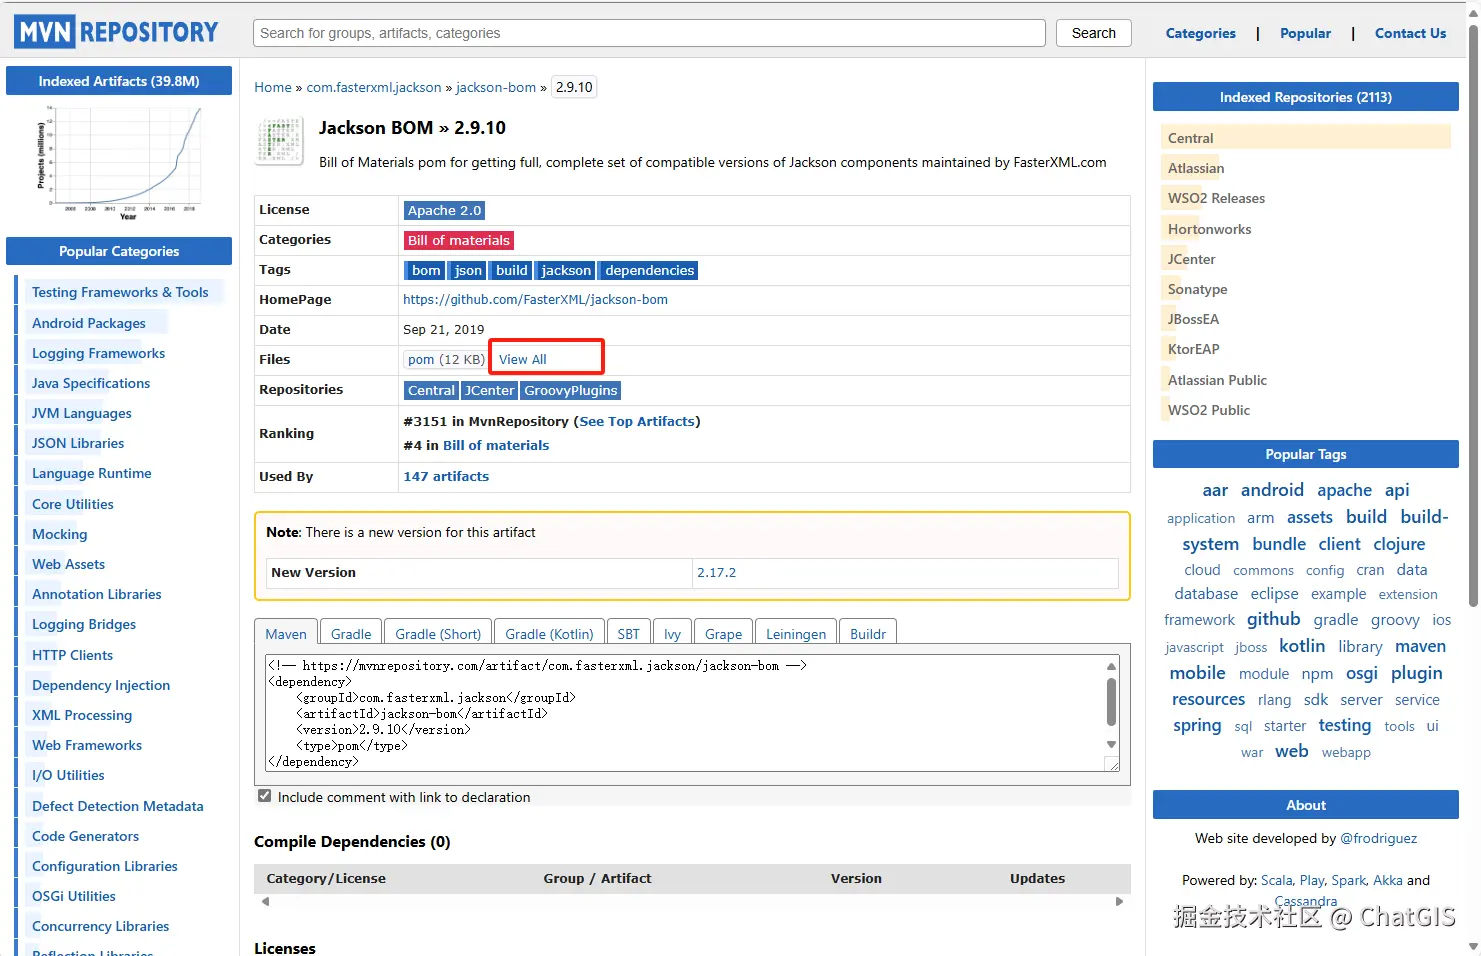Click the MVN Repository logo

click(116, 32)
